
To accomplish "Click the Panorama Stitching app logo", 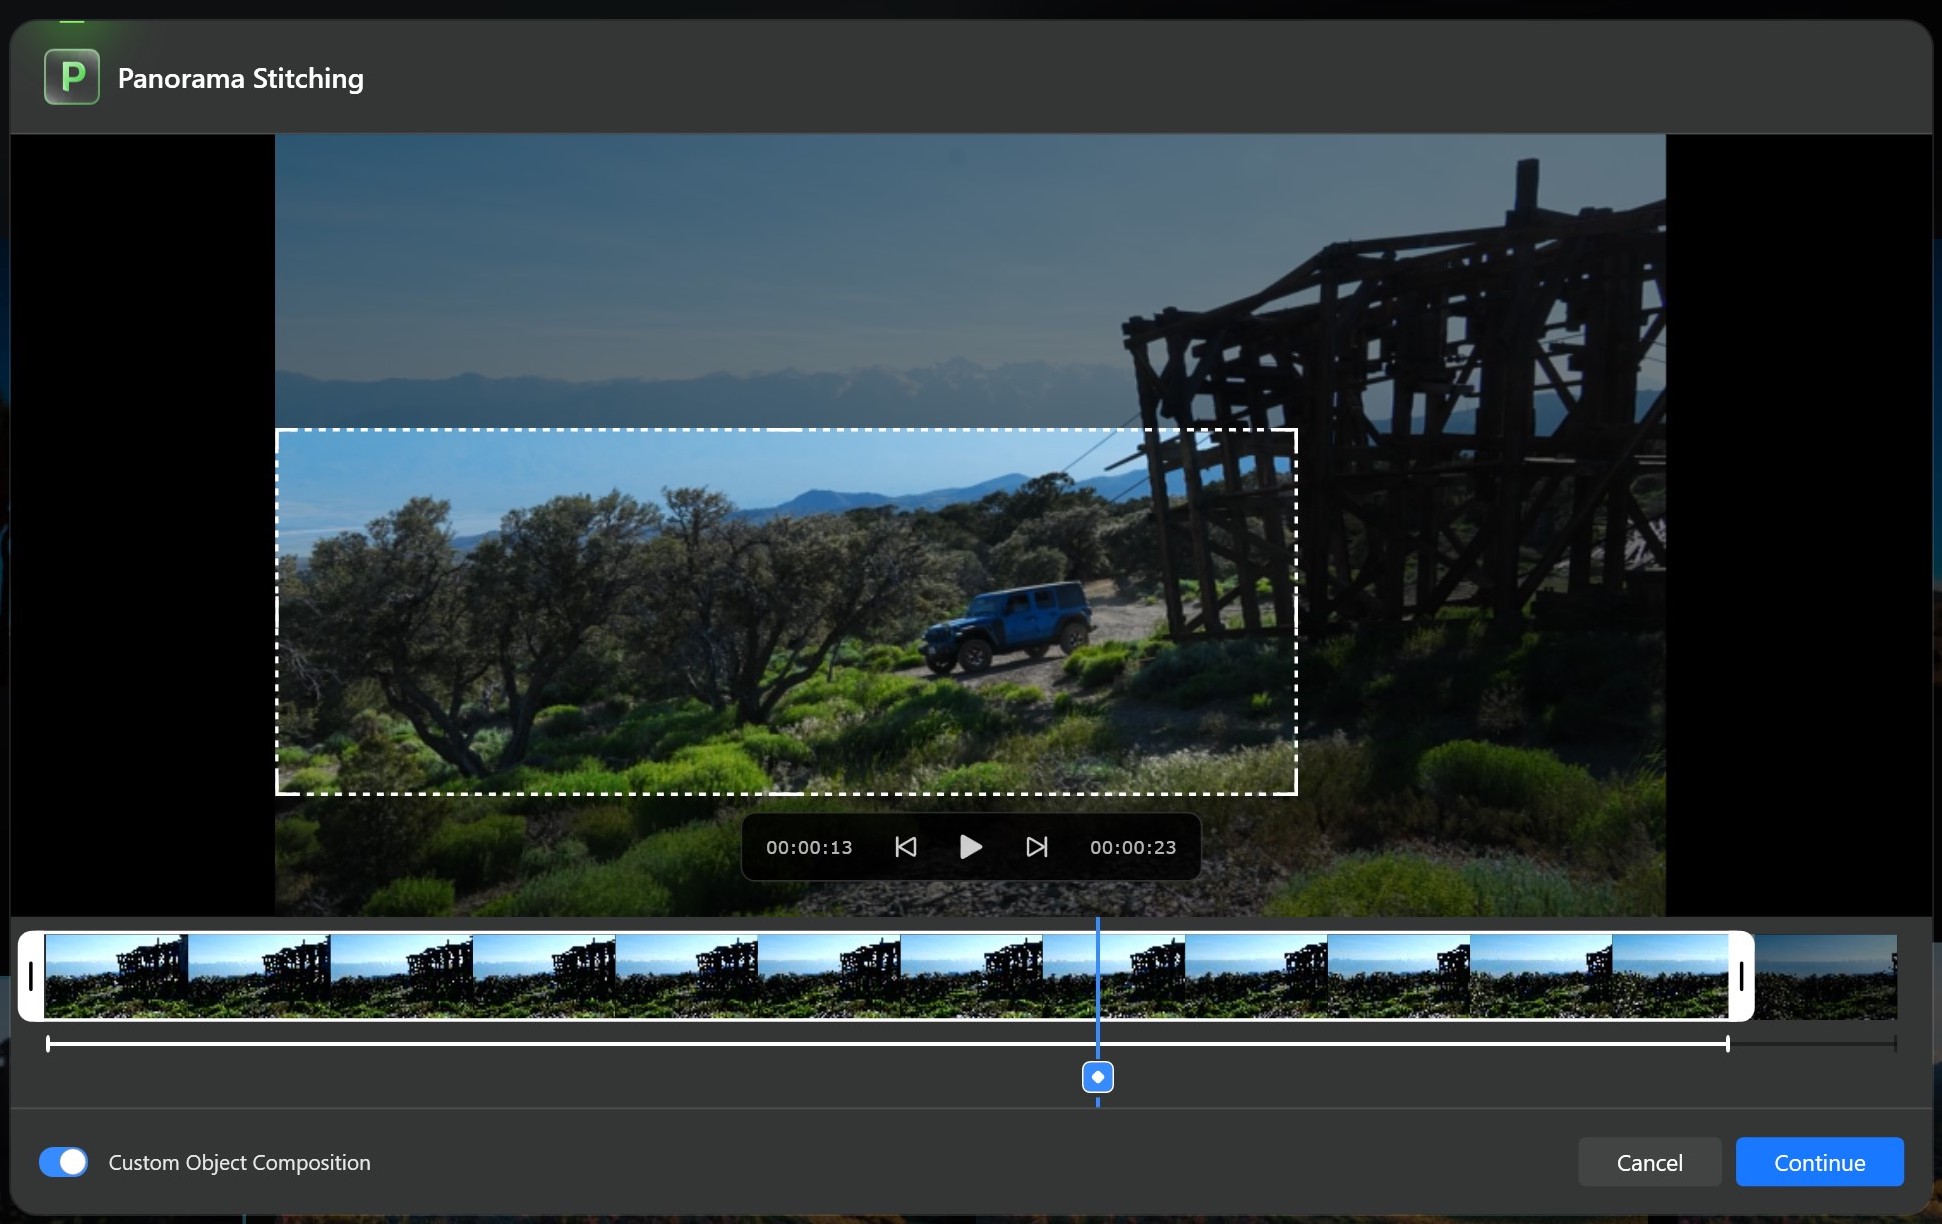I will pos(70,76).
